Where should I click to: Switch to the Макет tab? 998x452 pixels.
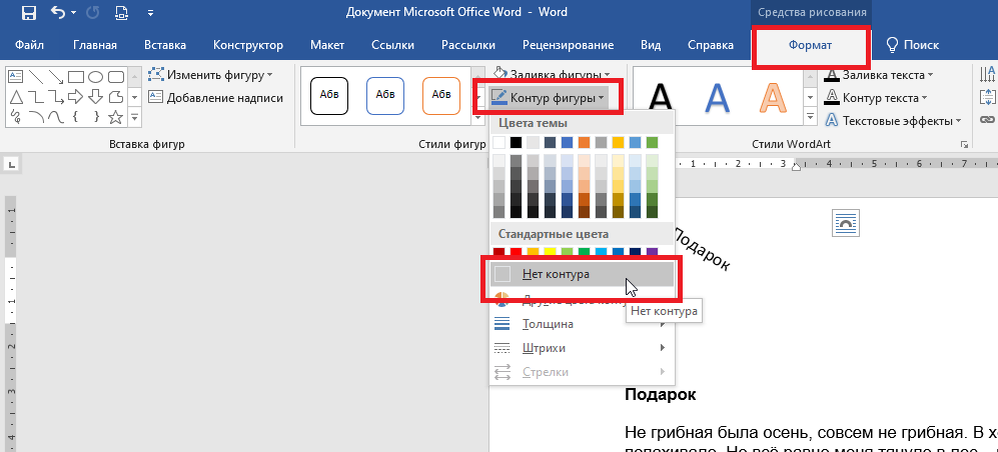pyautogui.click(x=327, y=45)
